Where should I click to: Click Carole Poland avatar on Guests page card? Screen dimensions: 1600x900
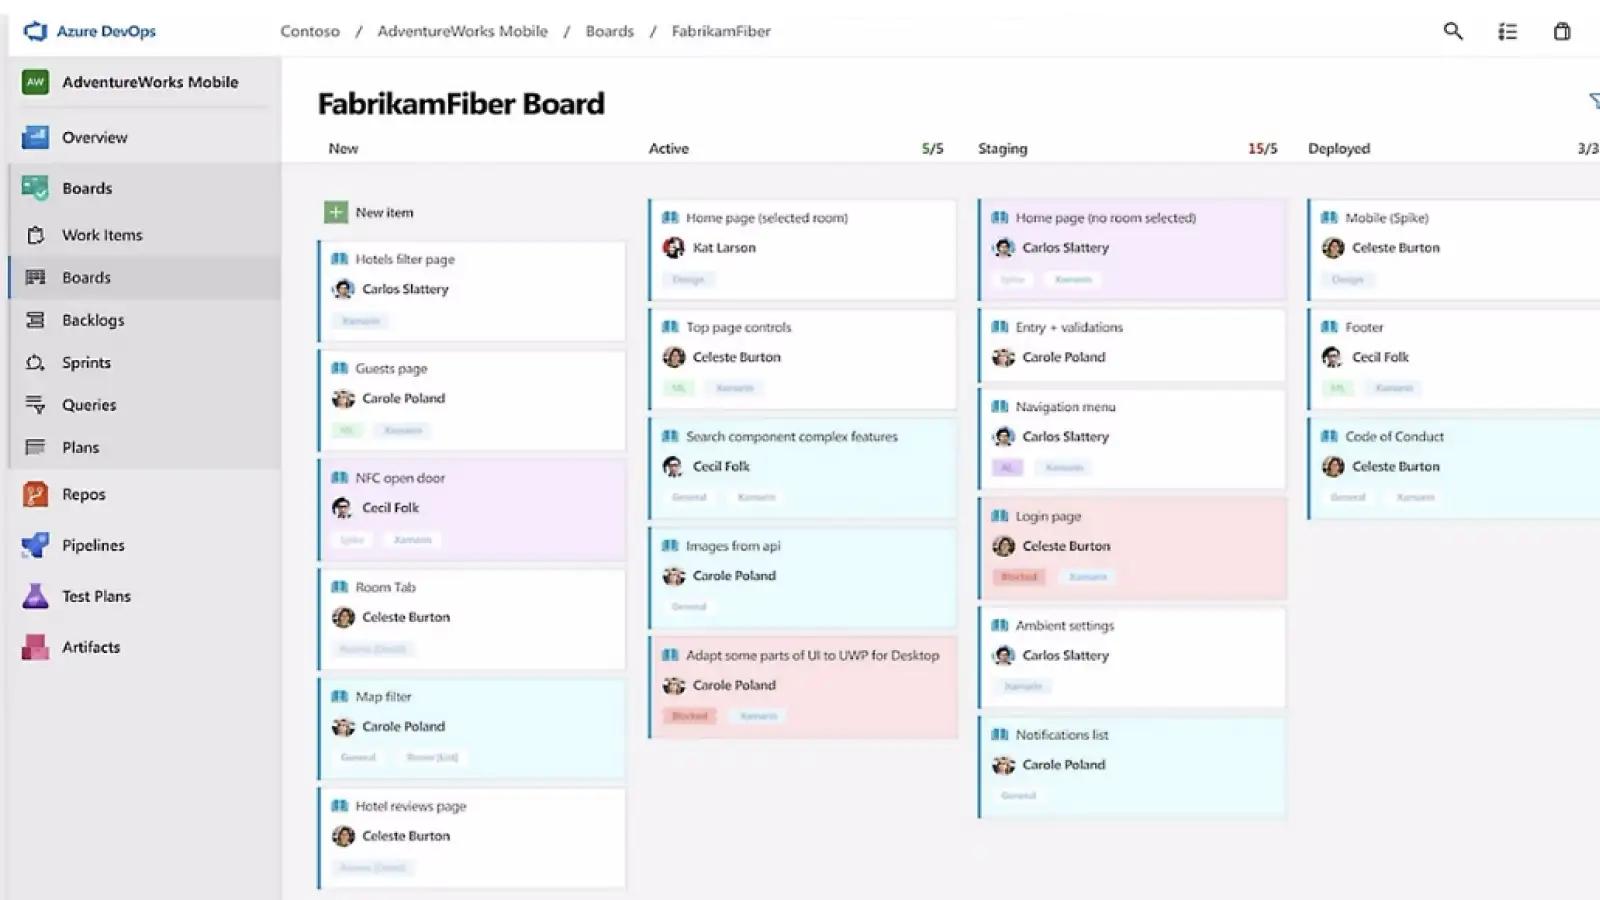pos(343,398)
